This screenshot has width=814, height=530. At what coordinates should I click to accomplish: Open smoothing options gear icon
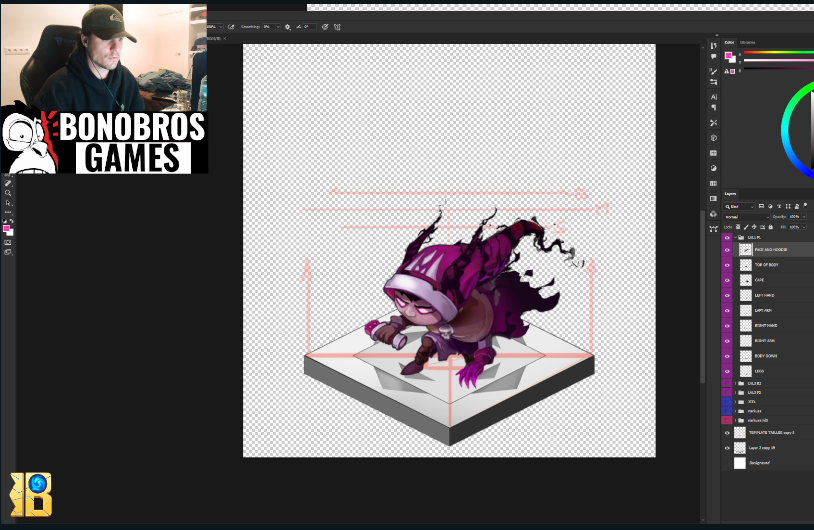click(288, 27)
